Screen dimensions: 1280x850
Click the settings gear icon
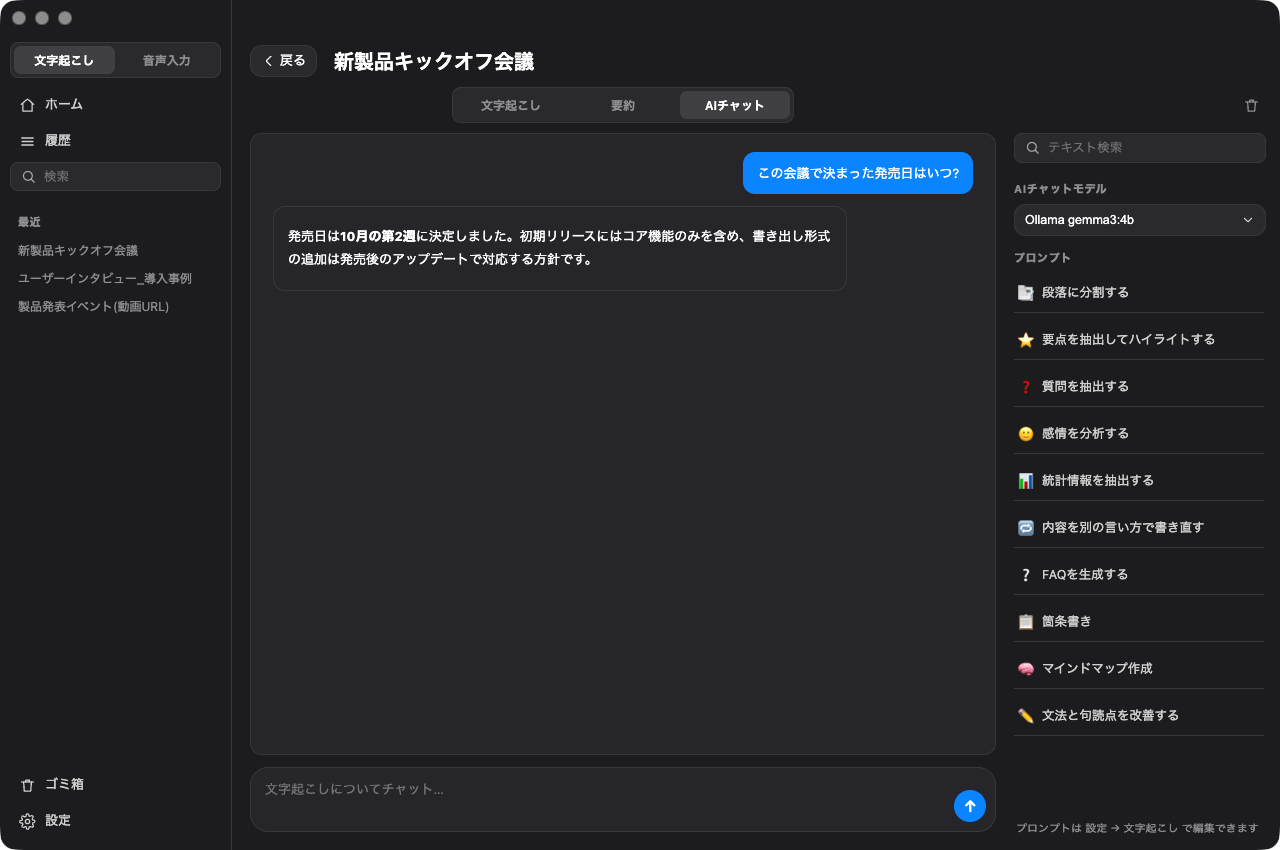[x=27, y=821]
